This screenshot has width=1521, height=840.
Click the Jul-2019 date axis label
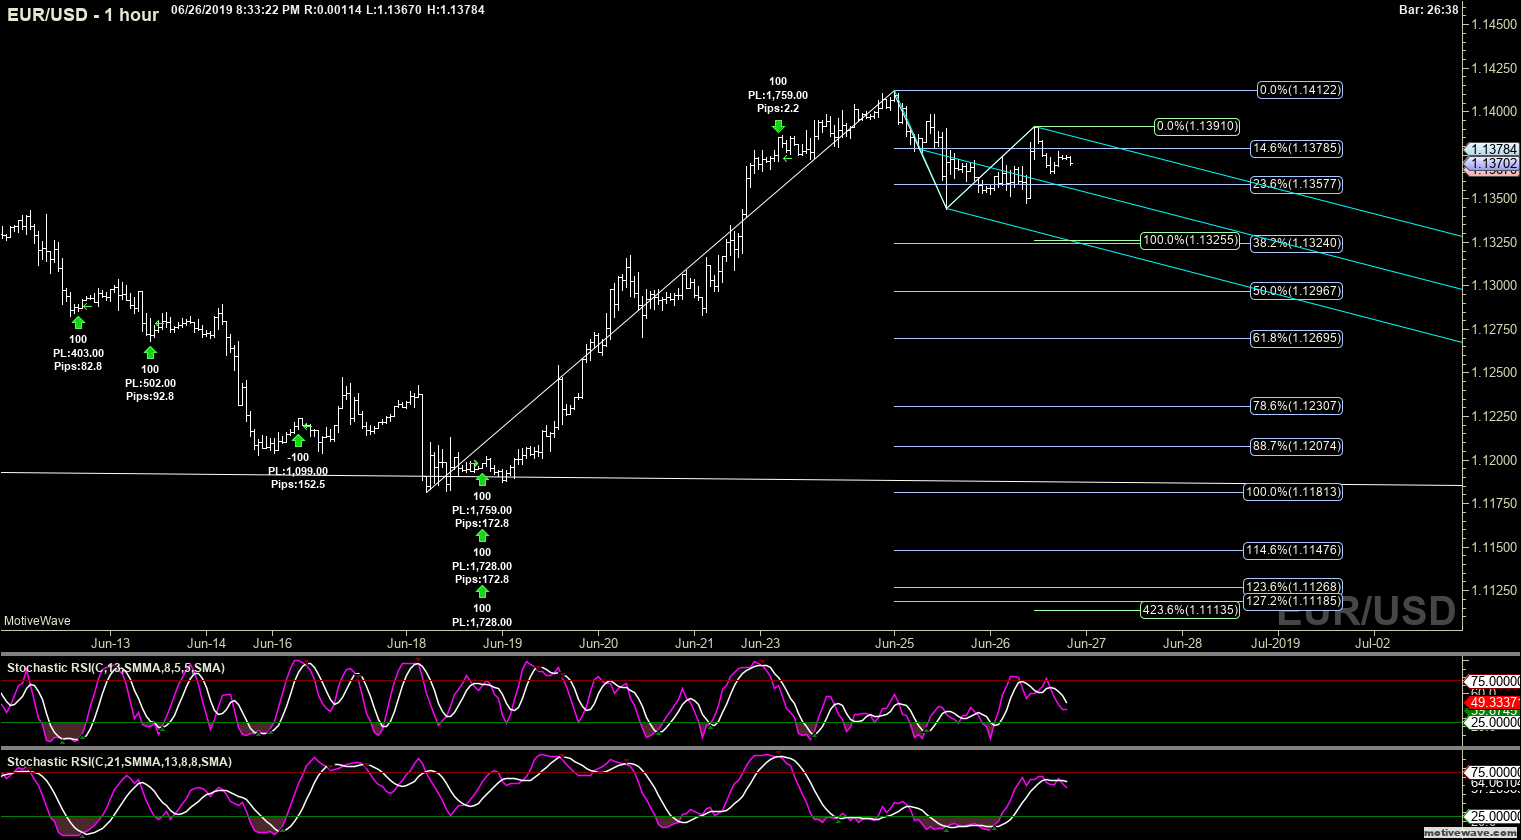click(1275, 643)
